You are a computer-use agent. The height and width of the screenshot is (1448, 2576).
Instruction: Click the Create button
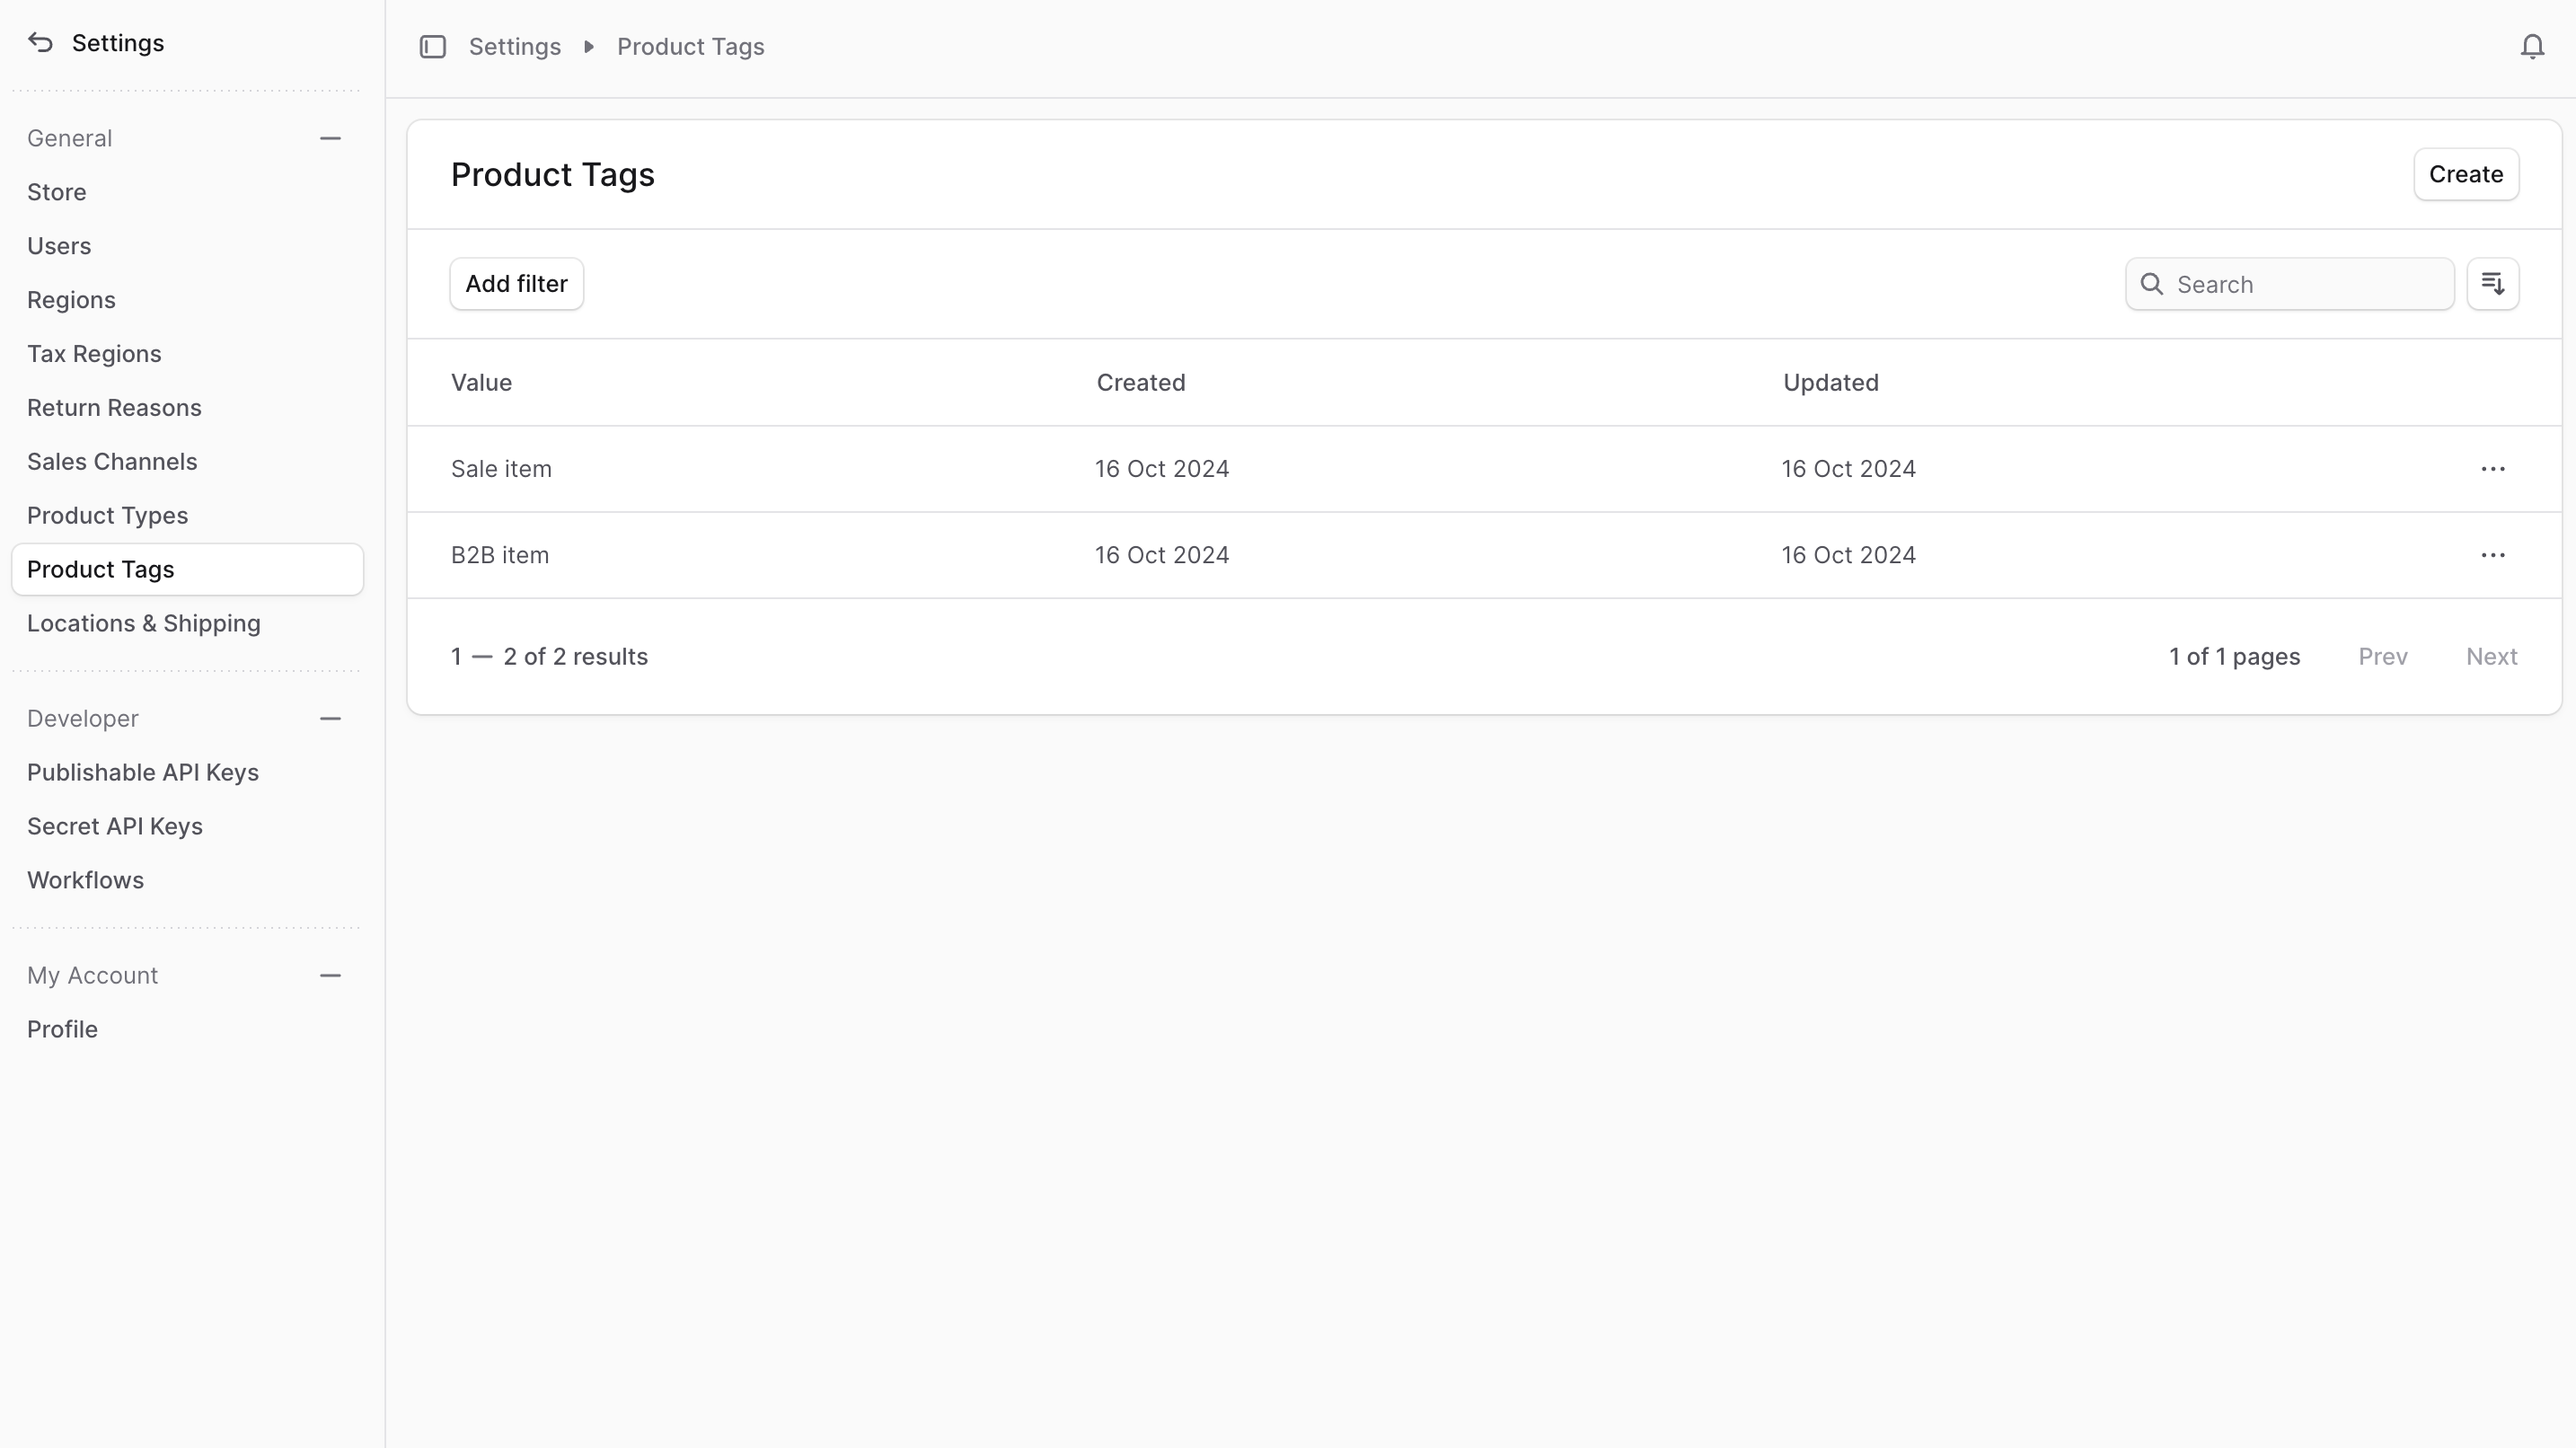click(2465, 174)
